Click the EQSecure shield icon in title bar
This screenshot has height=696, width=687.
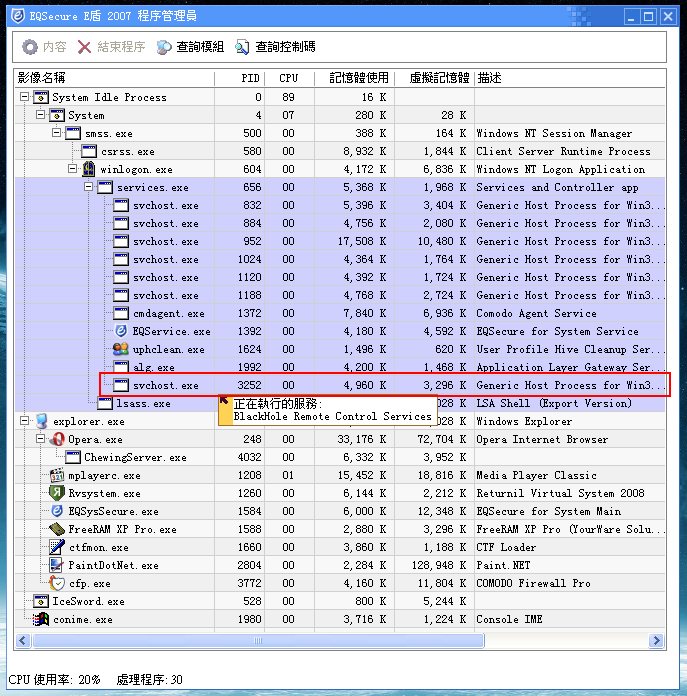click(18, 16)
